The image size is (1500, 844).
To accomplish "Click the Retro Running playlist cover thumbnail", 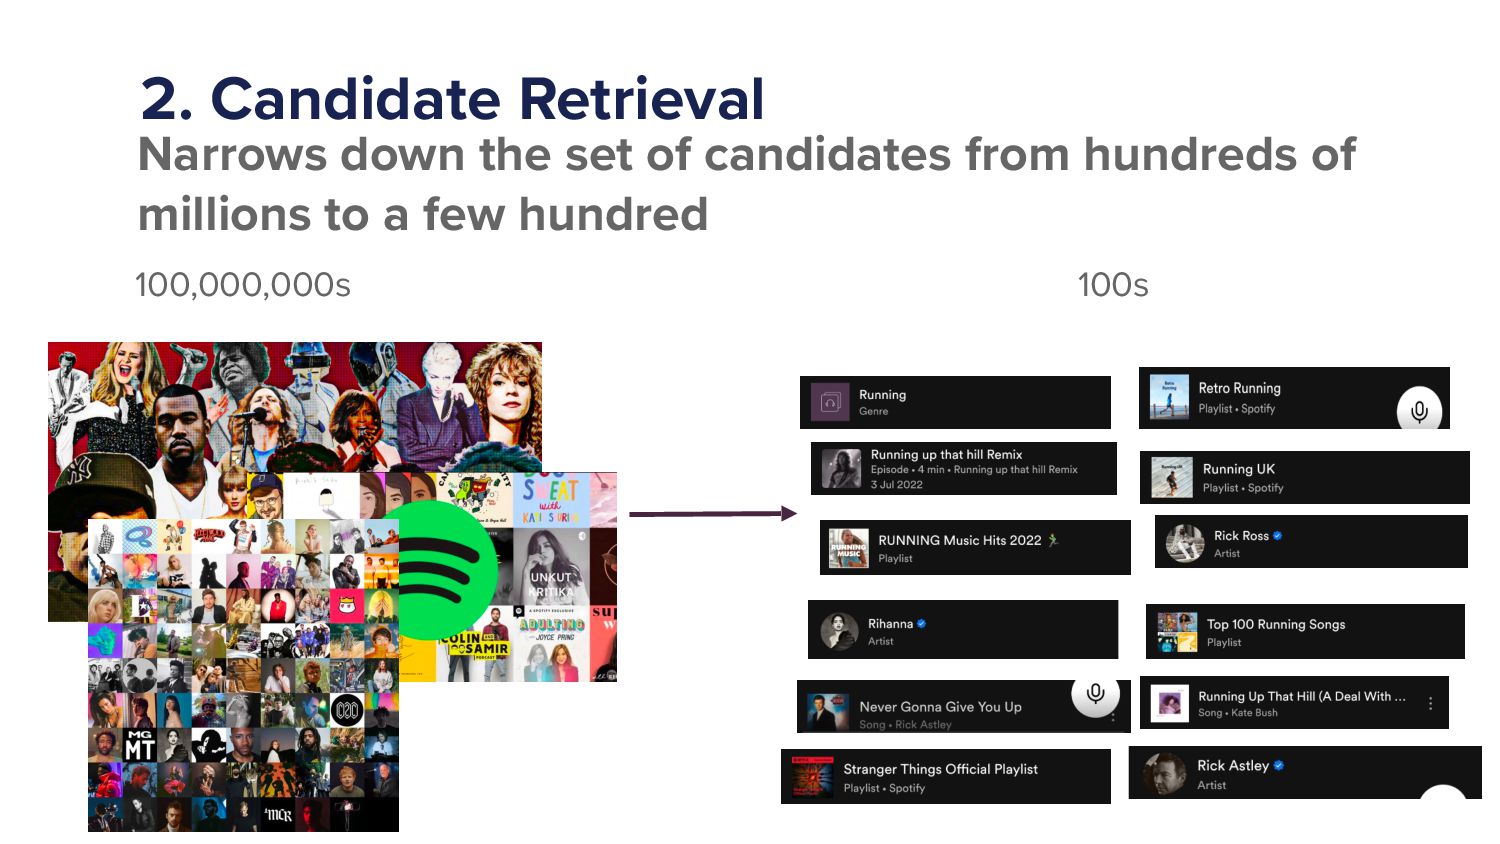I will pyautogui.click(x=1169, y=397).
